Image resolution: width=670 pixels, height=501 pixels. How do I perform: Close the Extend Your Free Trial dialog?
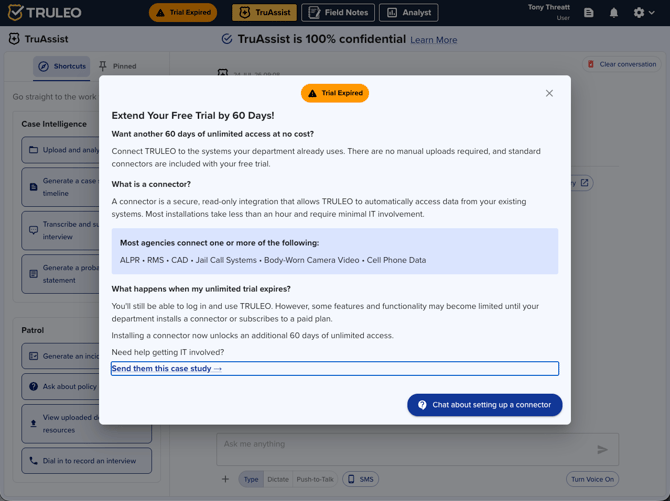549,93
